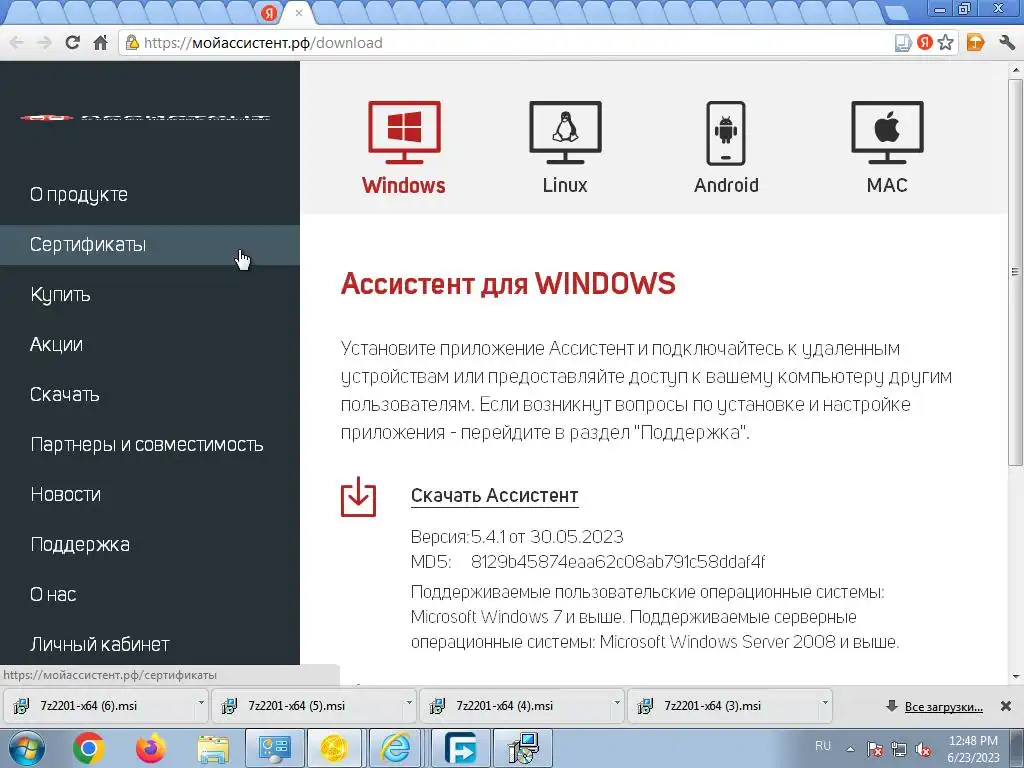1024x768 pixels.
Task: Click the scrollbar down arrow
Action: [x=1016, y=677]
